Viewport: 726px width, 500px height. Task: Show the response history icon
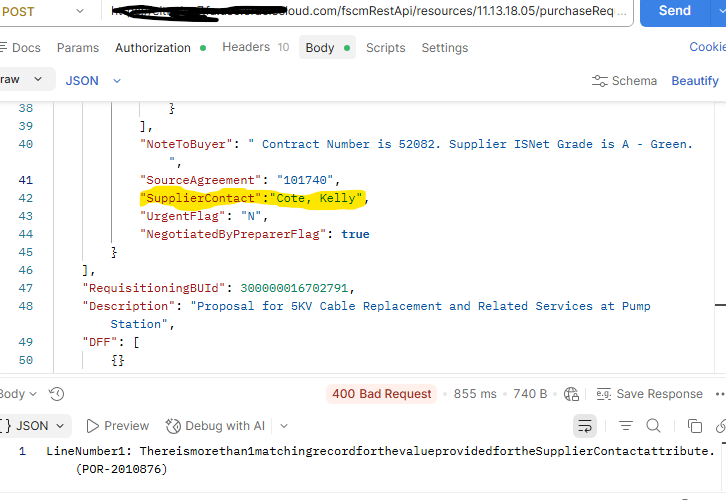point(56,394)
